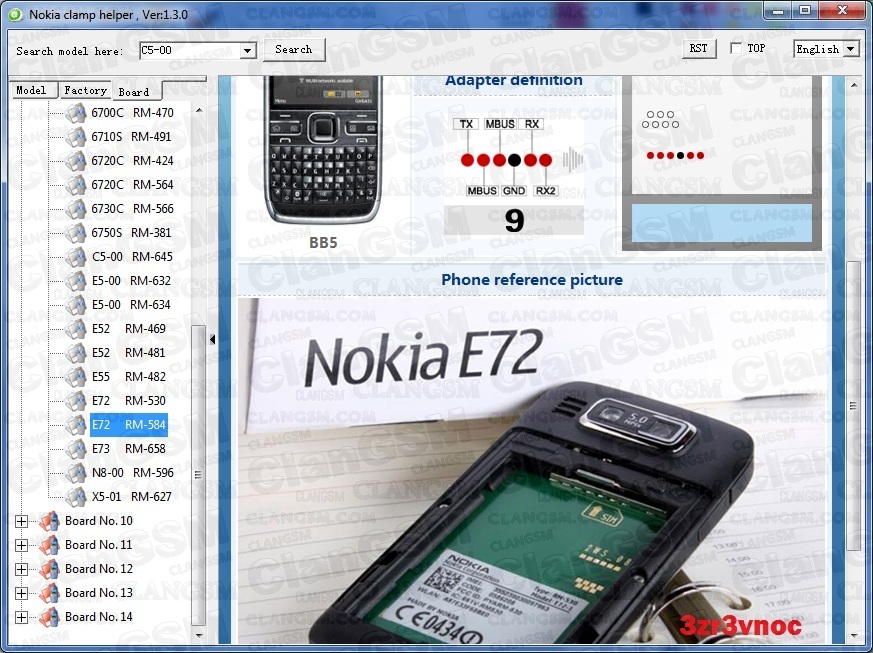The image size is (873, 653).
Task: Click the right panel scroll up arrow
Action: 854,85
